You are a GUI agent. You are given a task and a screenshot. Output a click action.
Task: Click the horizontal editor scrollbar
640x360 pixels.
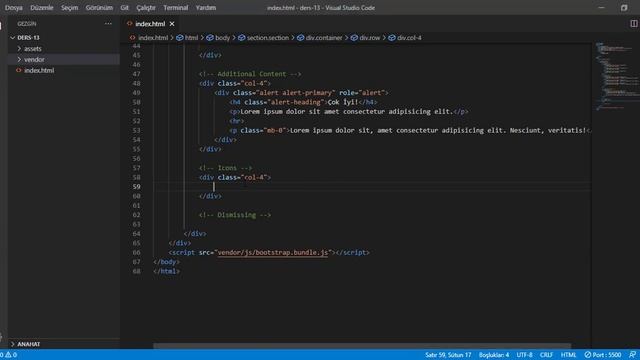pyautogui.click(x=362, y=346)
